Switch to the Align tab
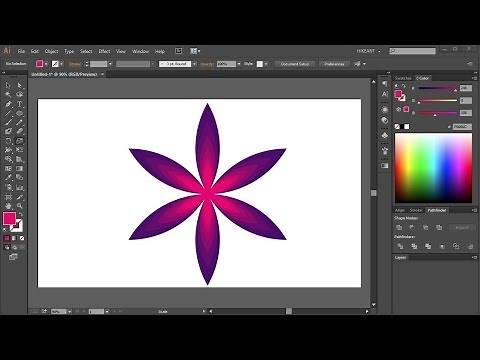Viewport: 480px width, 360px height. (400, 210)
